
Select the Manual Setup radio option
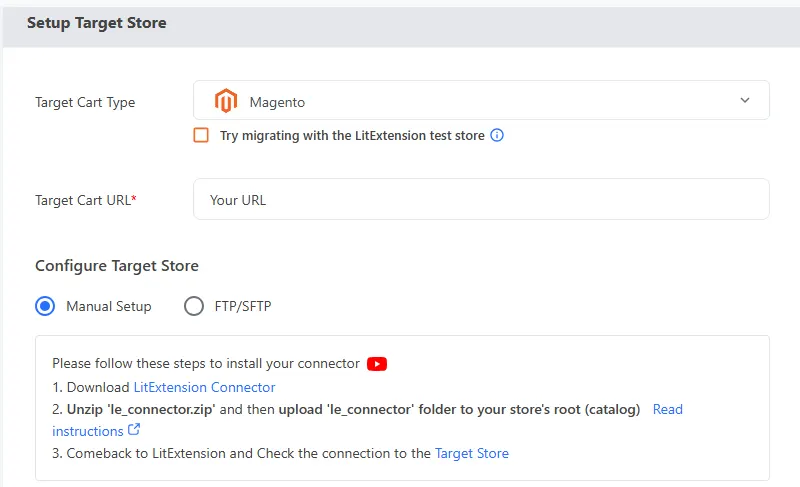point(45,306)
